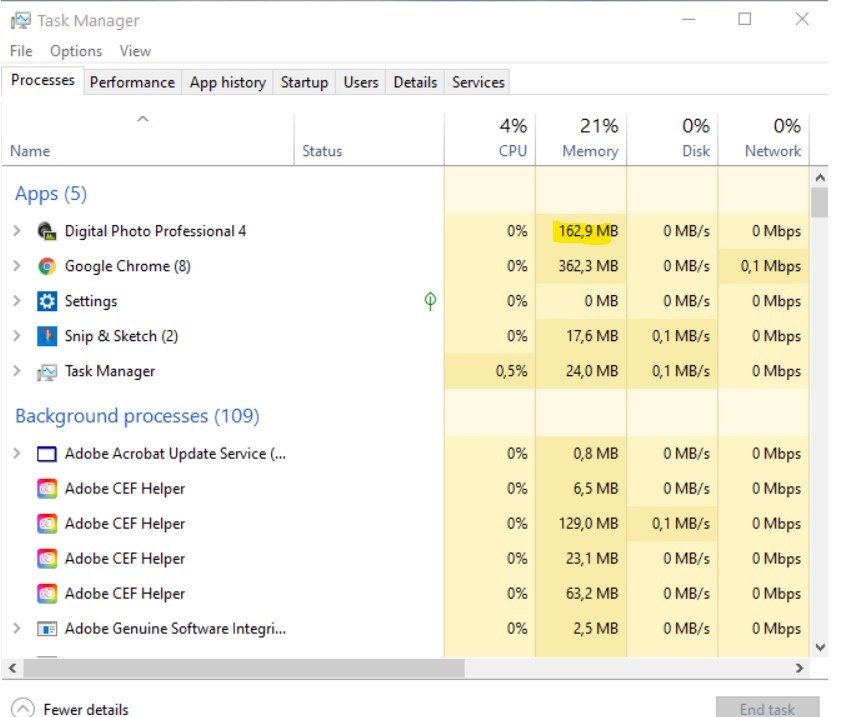Expand the Google Chrome process group
This screenshot has height=717, width=845.
coord(16,266)
